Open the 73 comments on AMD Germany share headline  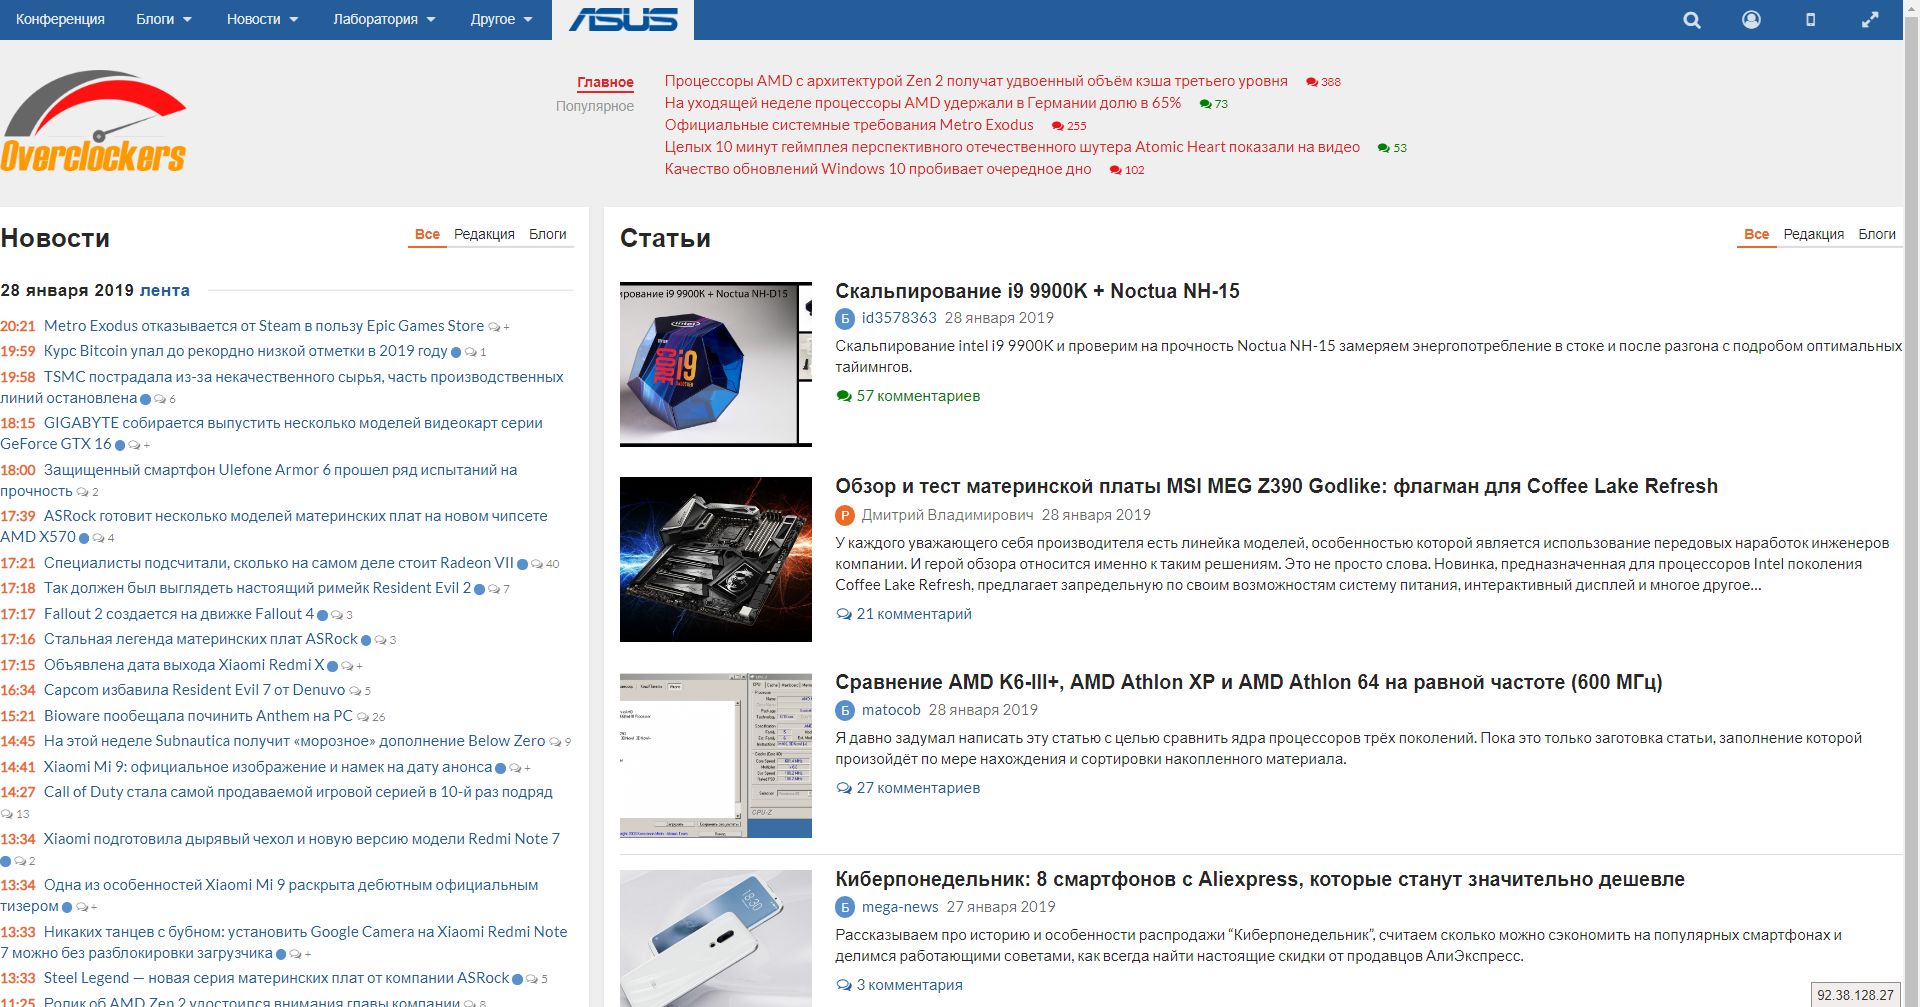point(1214,104)
